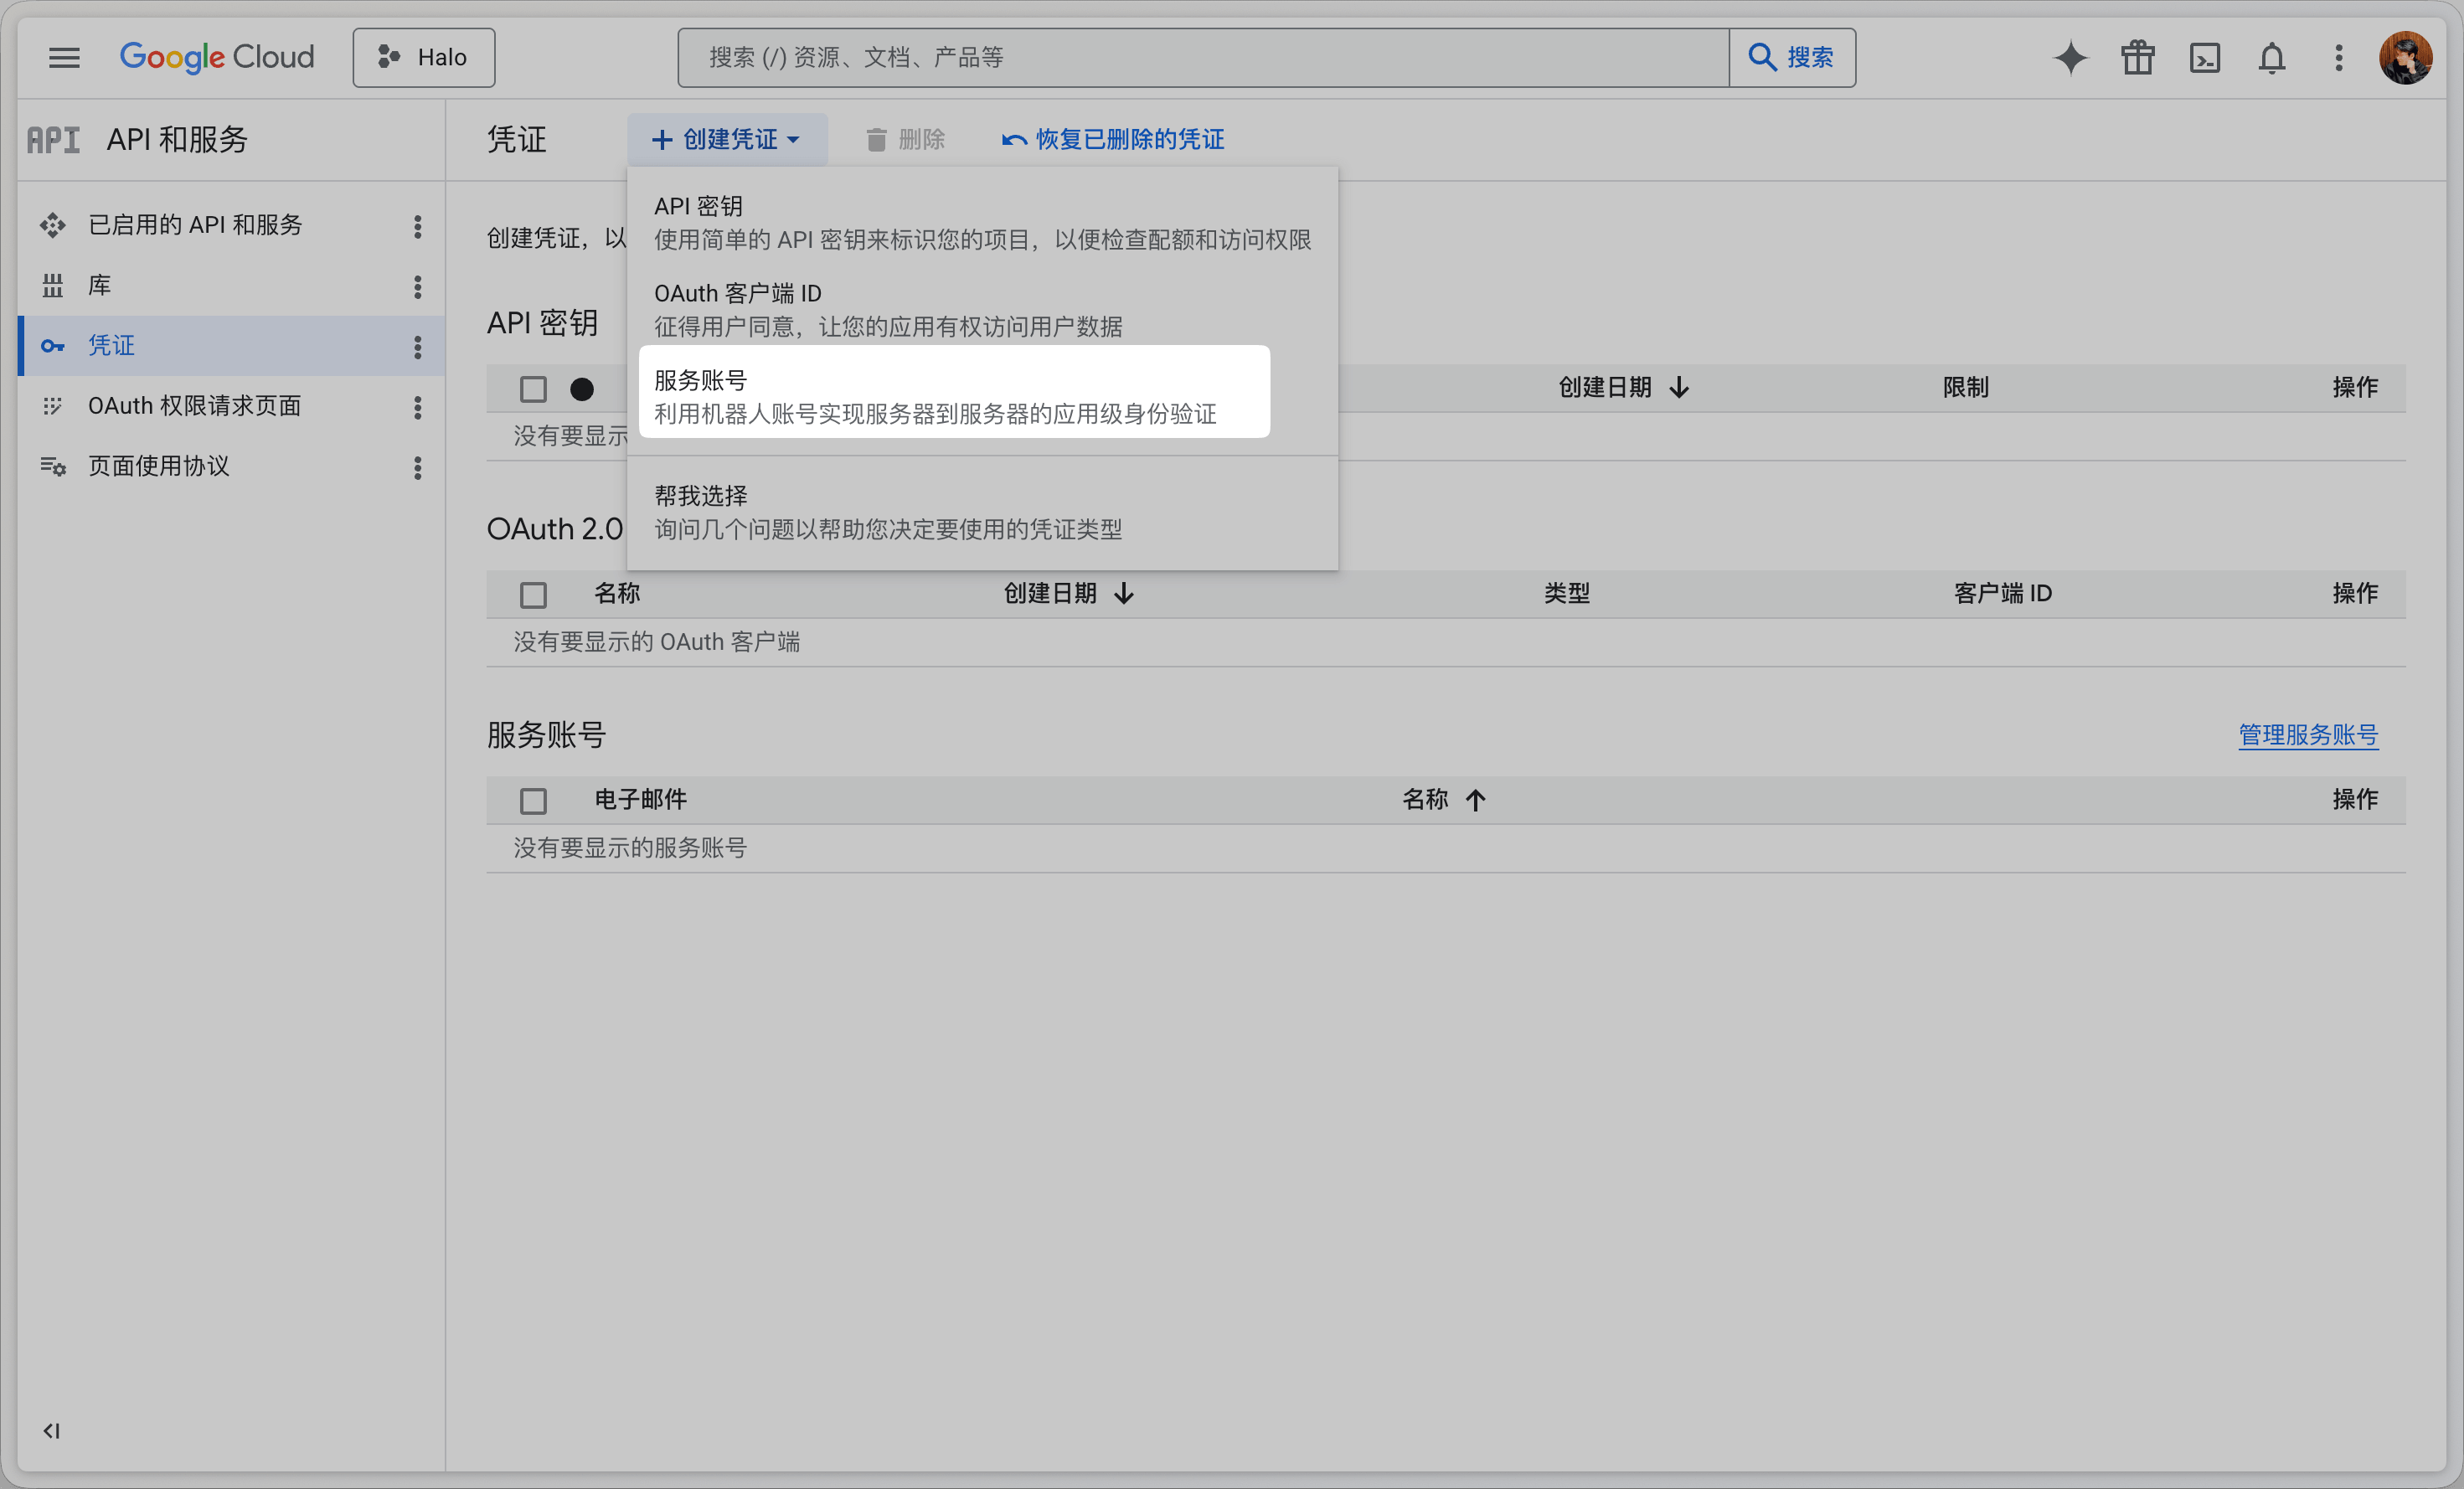
Task: Open more options for 凭证 sidebar item
Action: pos(417,347)
